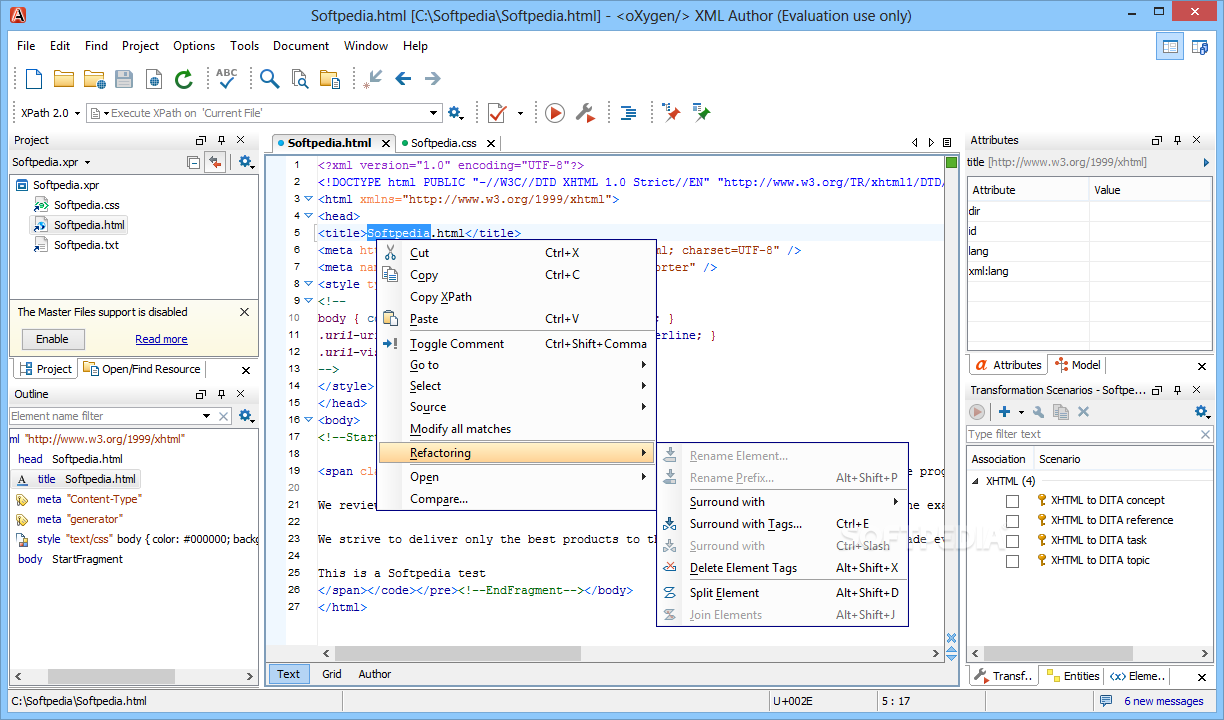Click the blue Back arrow
This screenshot has width=1224, height=720.
[x=403, y=79]
